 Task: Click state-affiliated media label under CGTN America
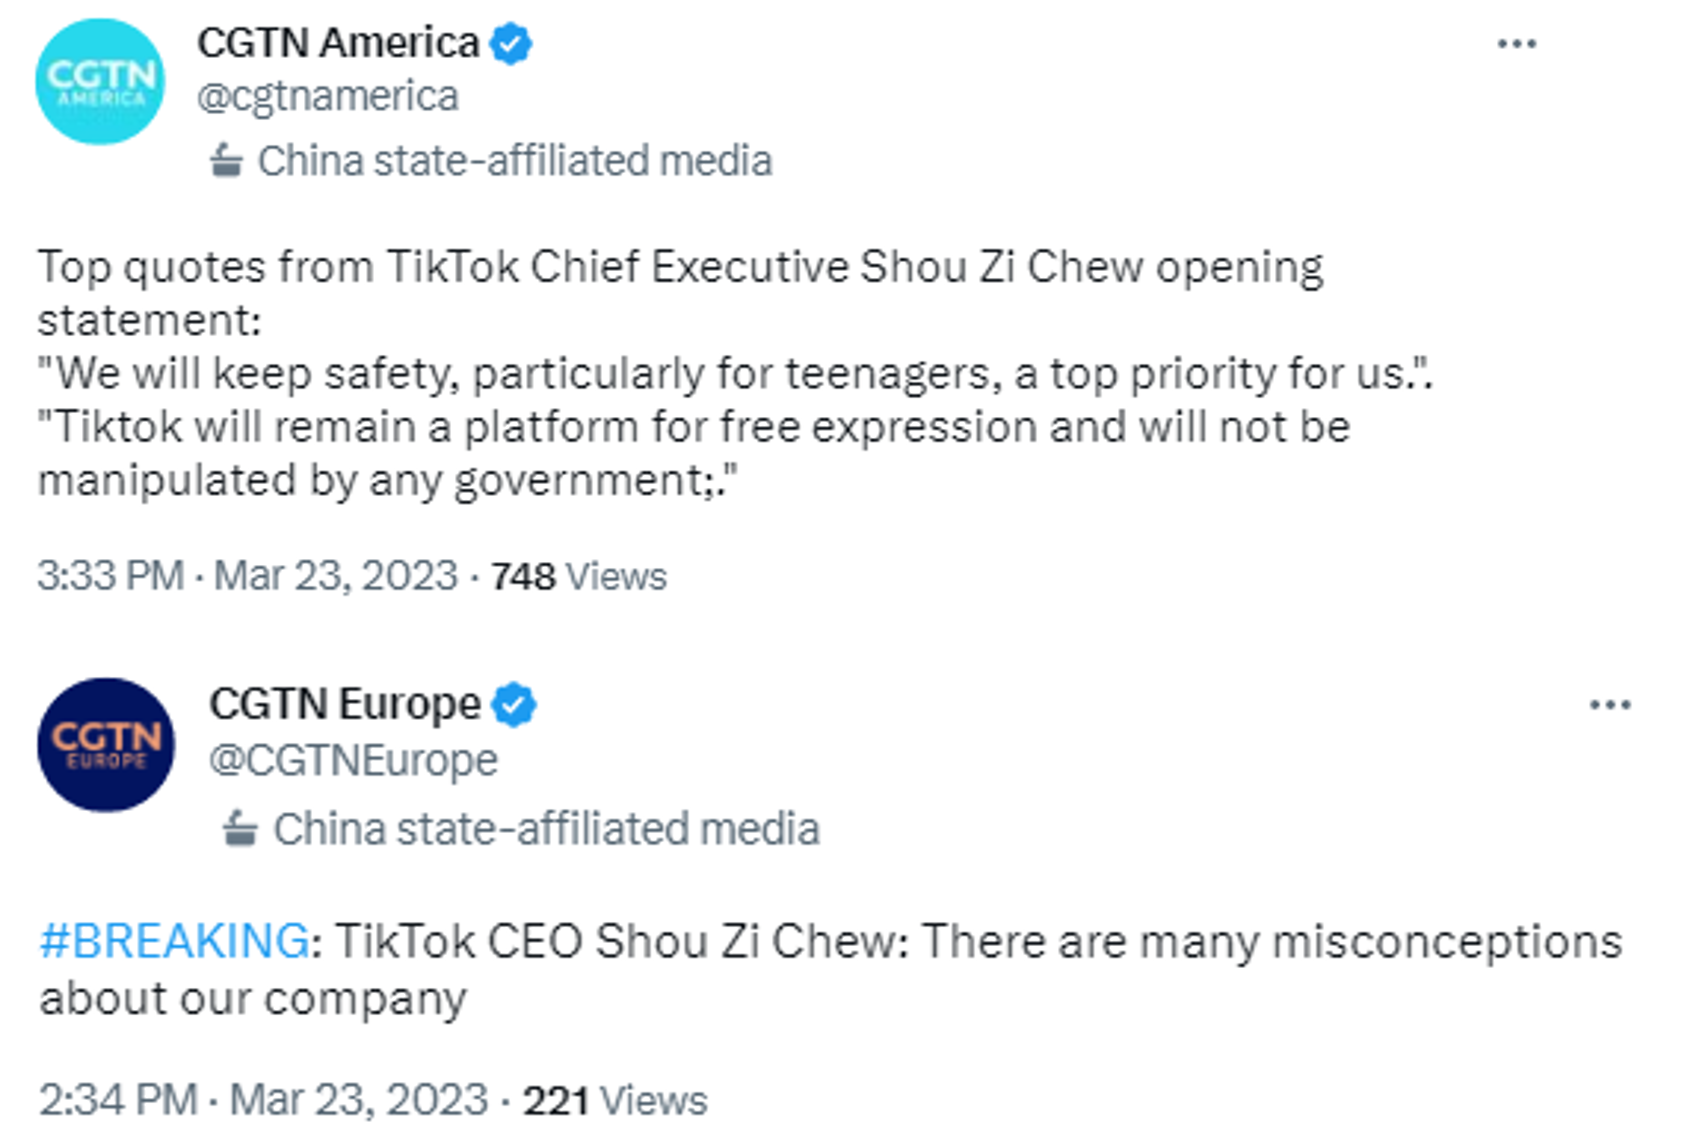click(x=515, y=161)
